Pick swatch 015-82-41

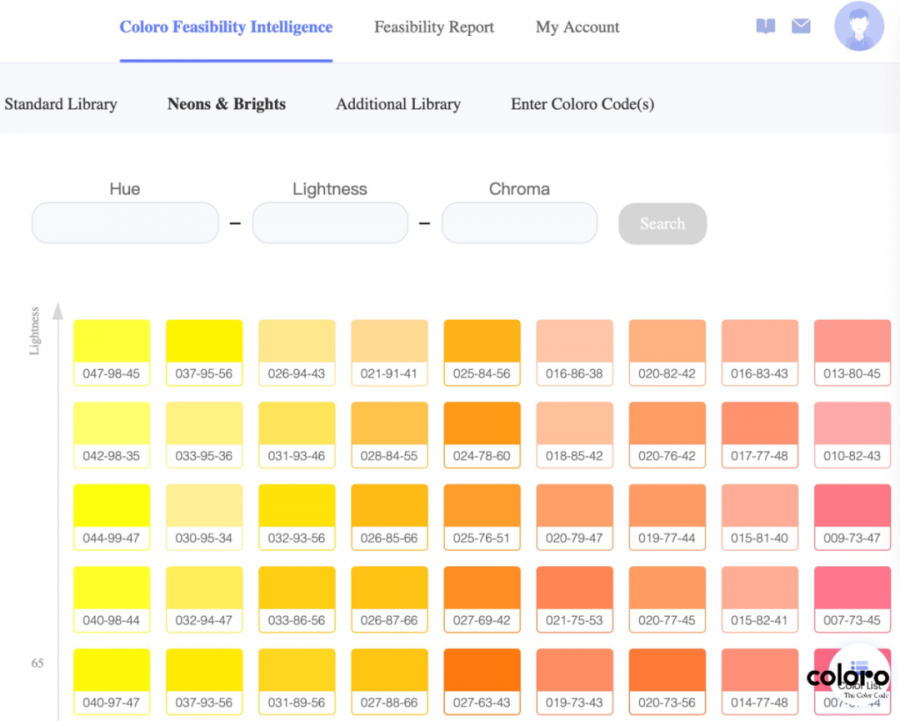[760, 599]
